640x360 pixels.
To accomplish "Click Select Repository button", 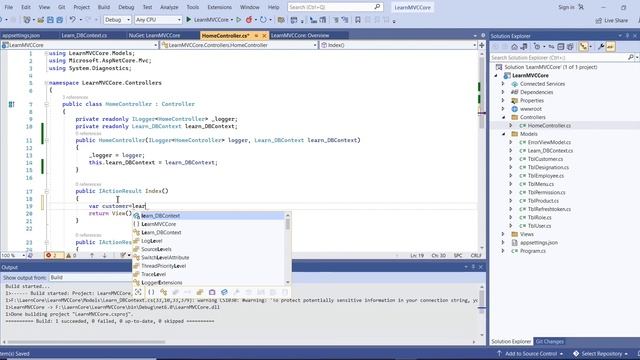I will coord(601,353).
